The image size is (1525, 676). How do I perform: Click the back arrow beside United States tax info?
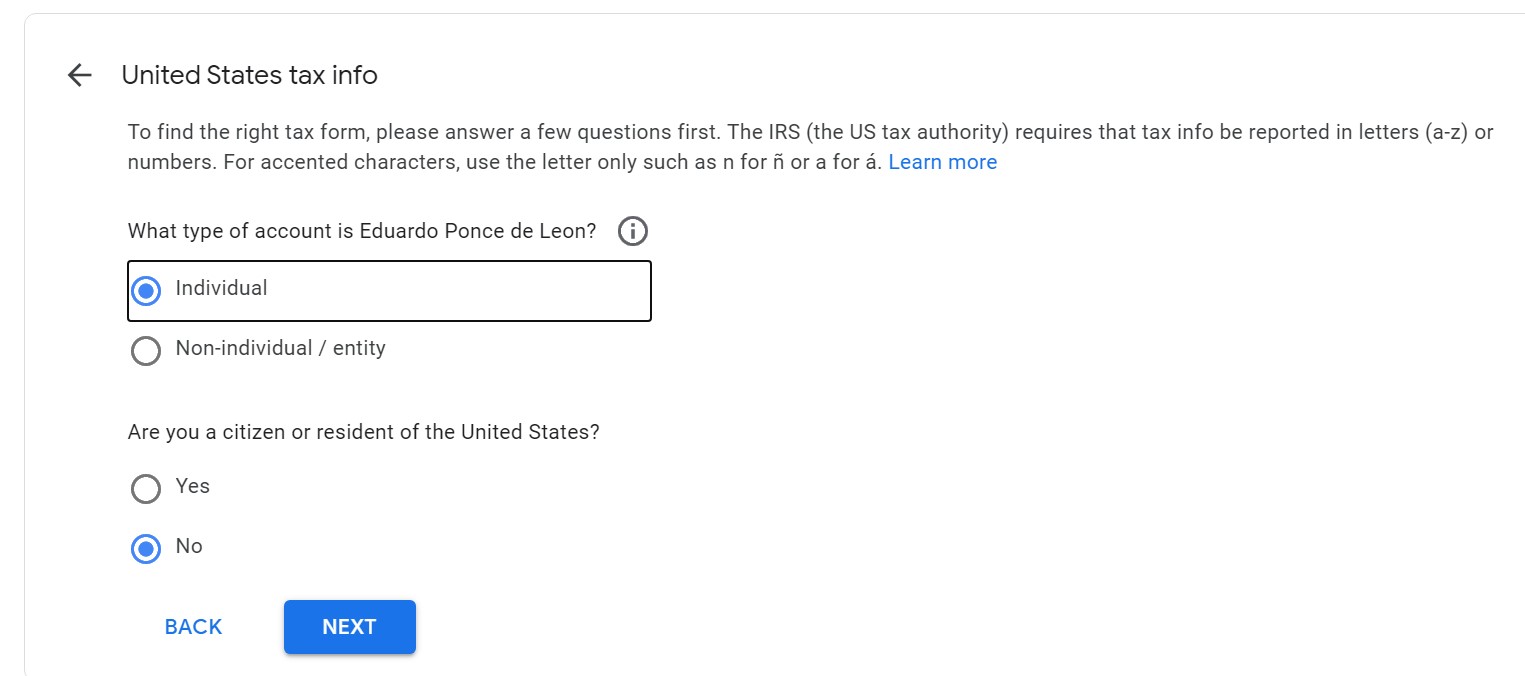pos(79,75)
